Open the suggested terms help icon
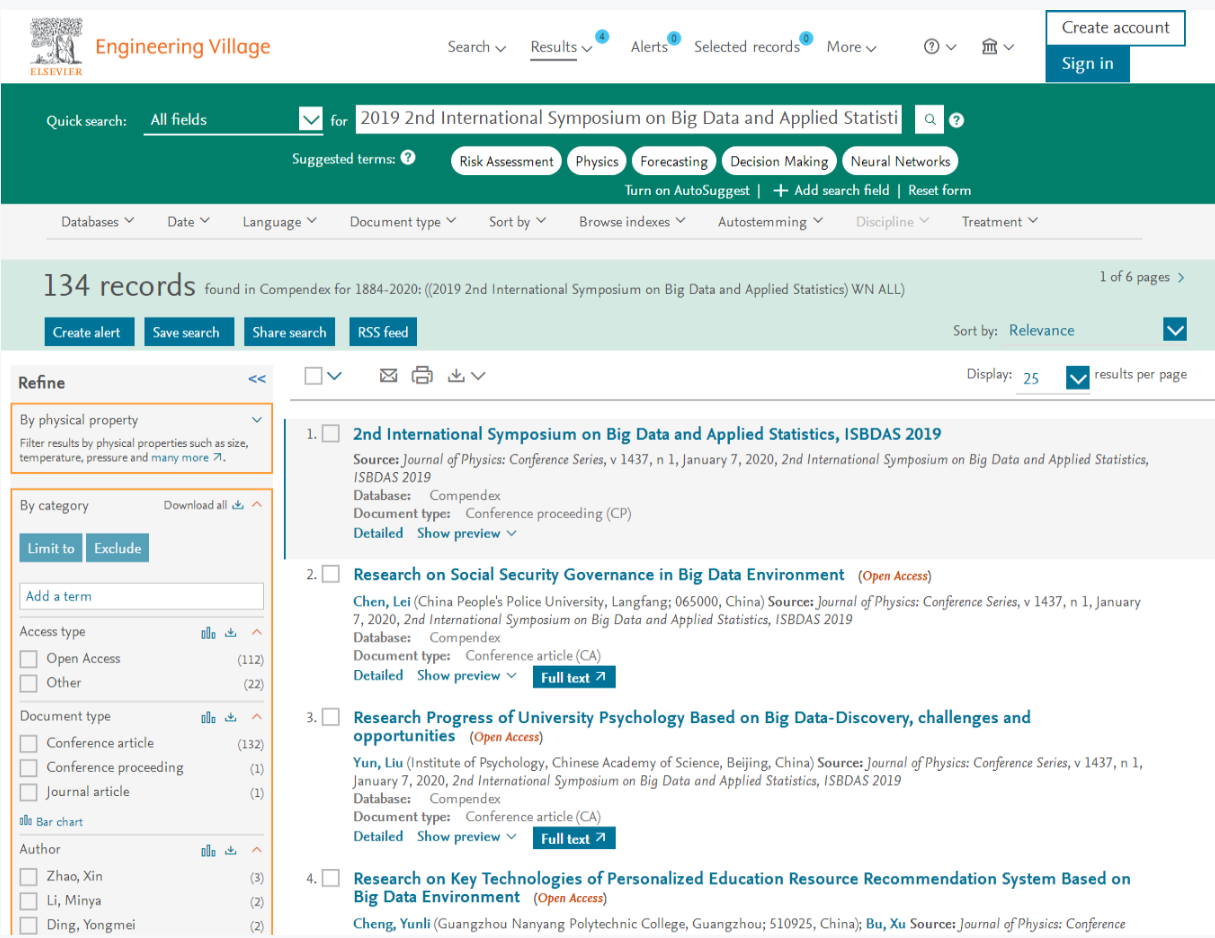The width and height of the screenshot is (1215, 938). tap(408, 158)
